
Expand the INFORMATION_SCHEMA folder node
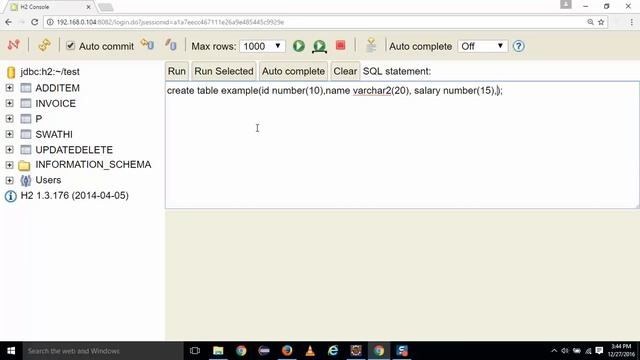tap(9, 165)
